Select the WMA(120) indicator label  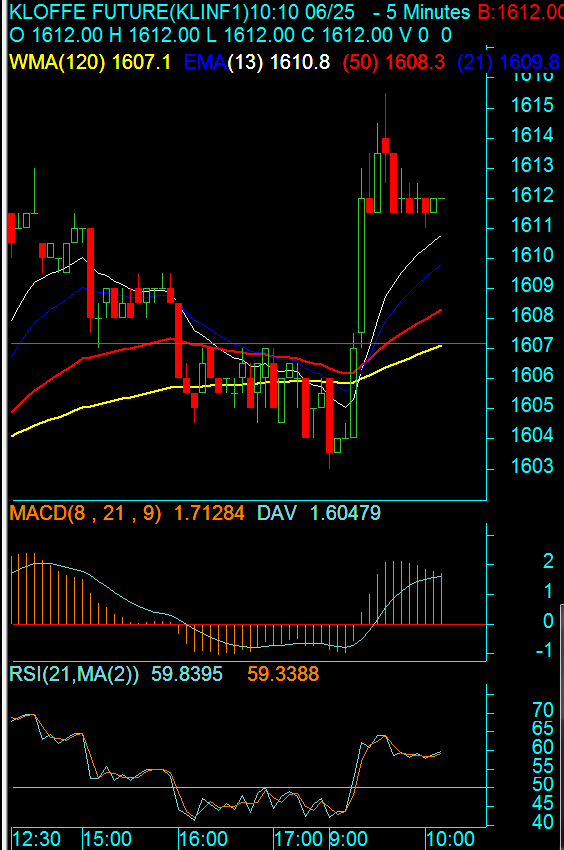coord(57,62)
